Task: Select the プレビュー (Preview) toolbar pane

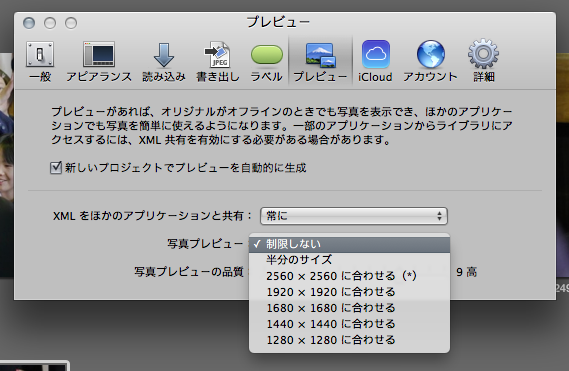Action: coord(320,61)
